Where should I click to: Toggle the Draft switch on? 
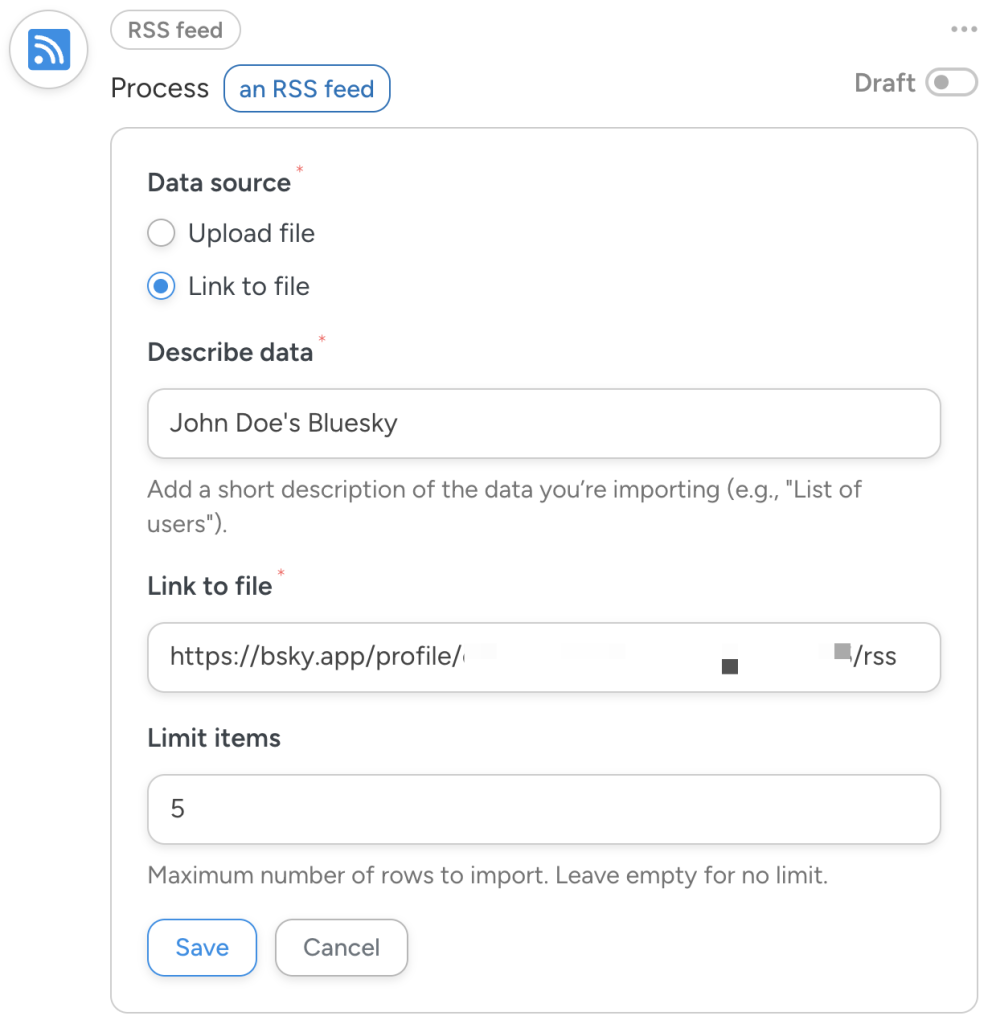click(x=950, y=83)
